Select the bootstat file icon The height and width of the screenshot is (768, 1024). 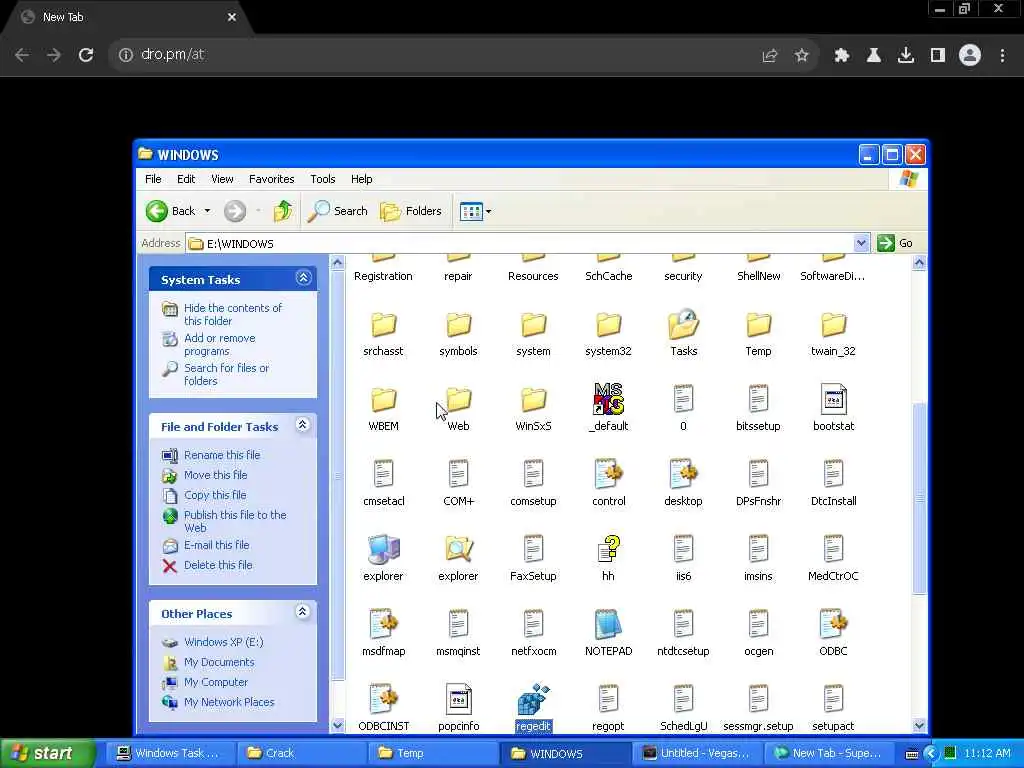tap(833, 400)
